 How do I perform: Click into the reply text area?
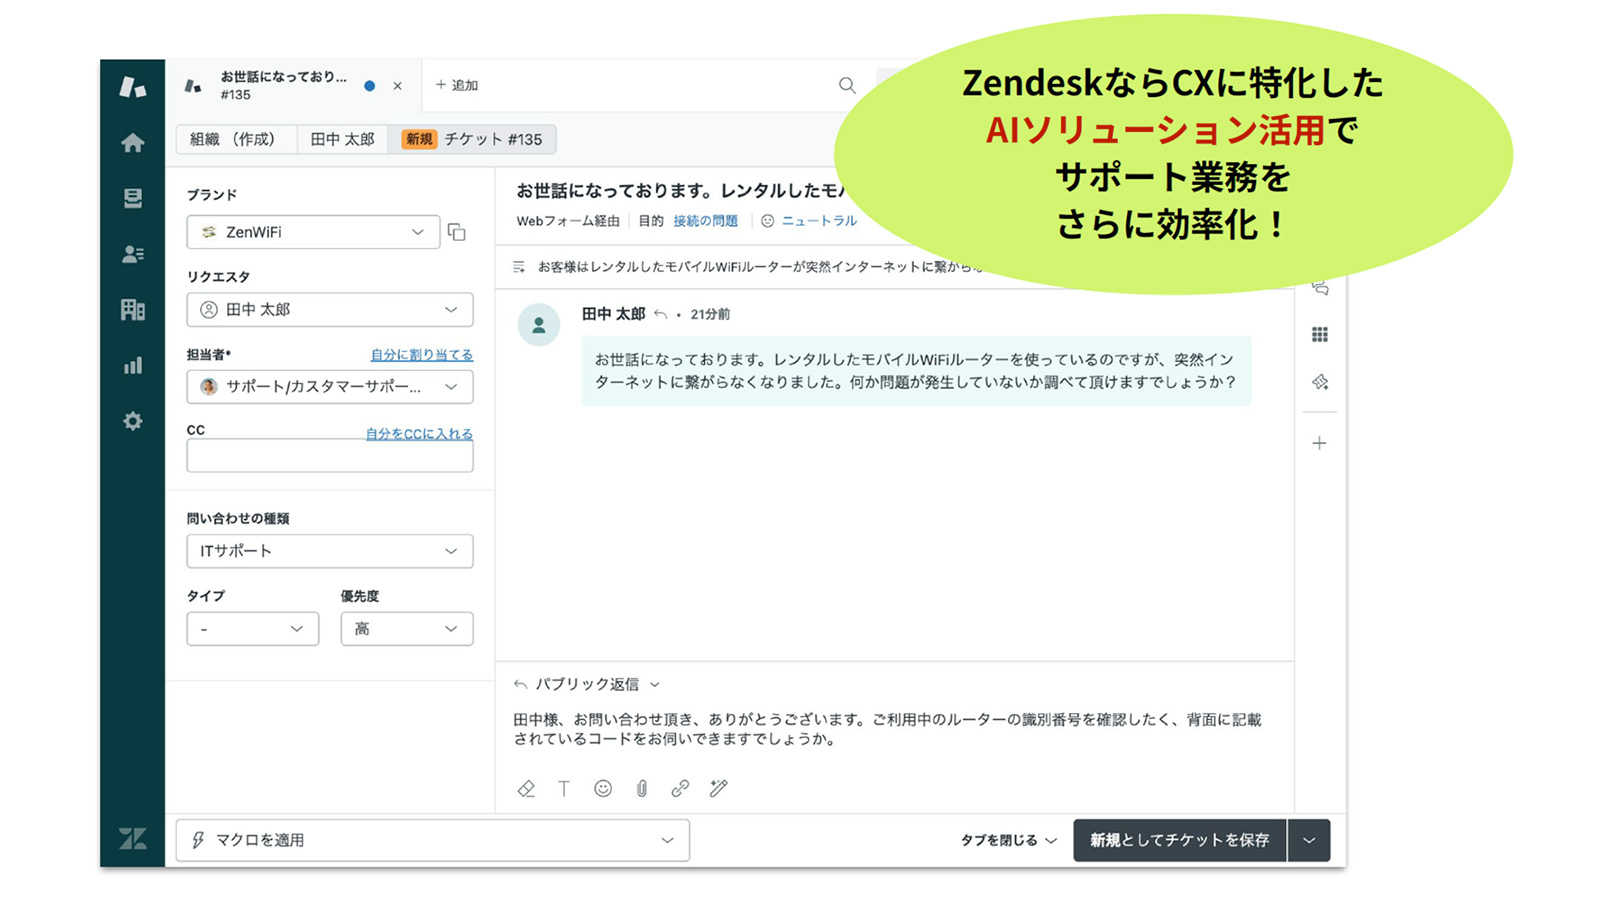tap(888, 730)
